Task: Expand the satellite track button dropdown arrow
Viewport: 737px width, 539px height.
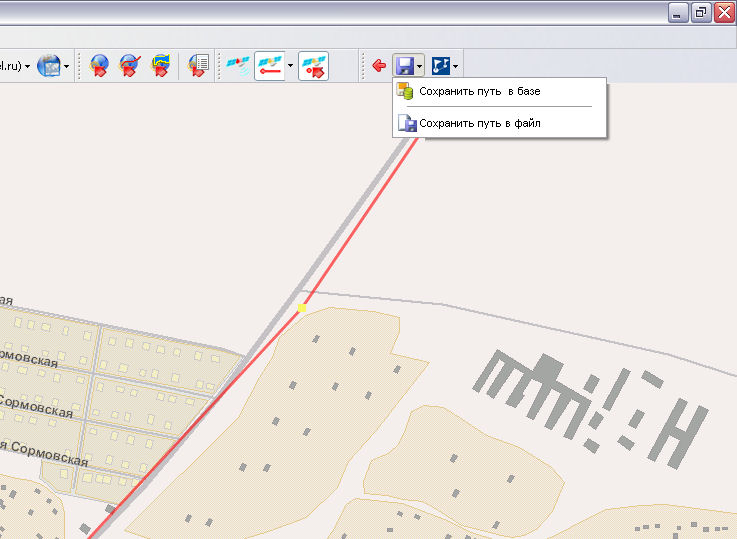Action: pos(290,67)
